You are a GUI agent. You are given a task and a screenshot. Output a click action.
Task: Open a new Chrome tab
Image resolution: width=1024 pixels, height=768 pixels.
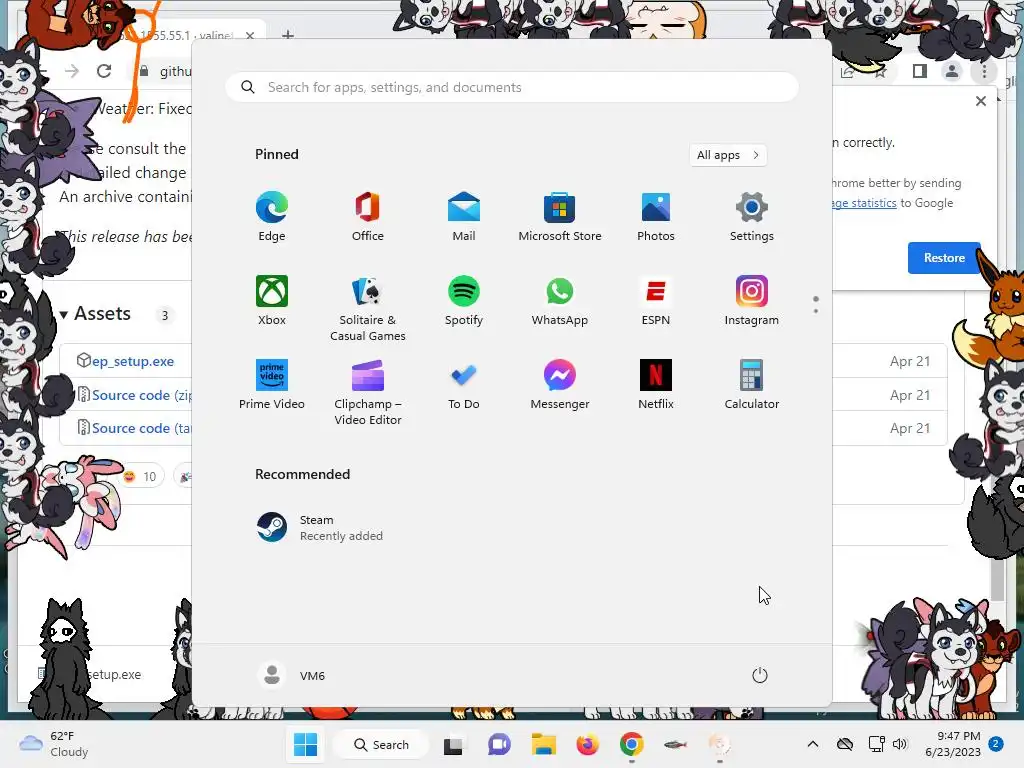coord(288,35)
